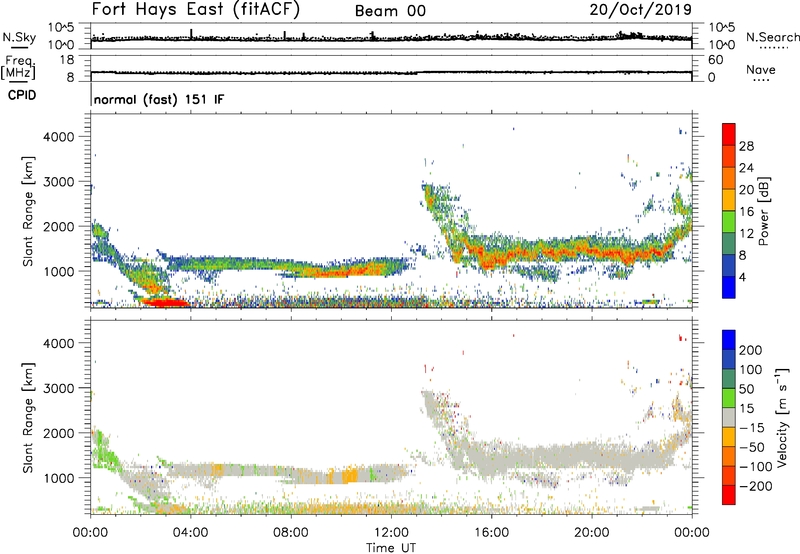Image resolution: width=800 pixels, height=554 pixels.
Task: Click the "18" tick on frequency axis
Action: tap(67, 60)
